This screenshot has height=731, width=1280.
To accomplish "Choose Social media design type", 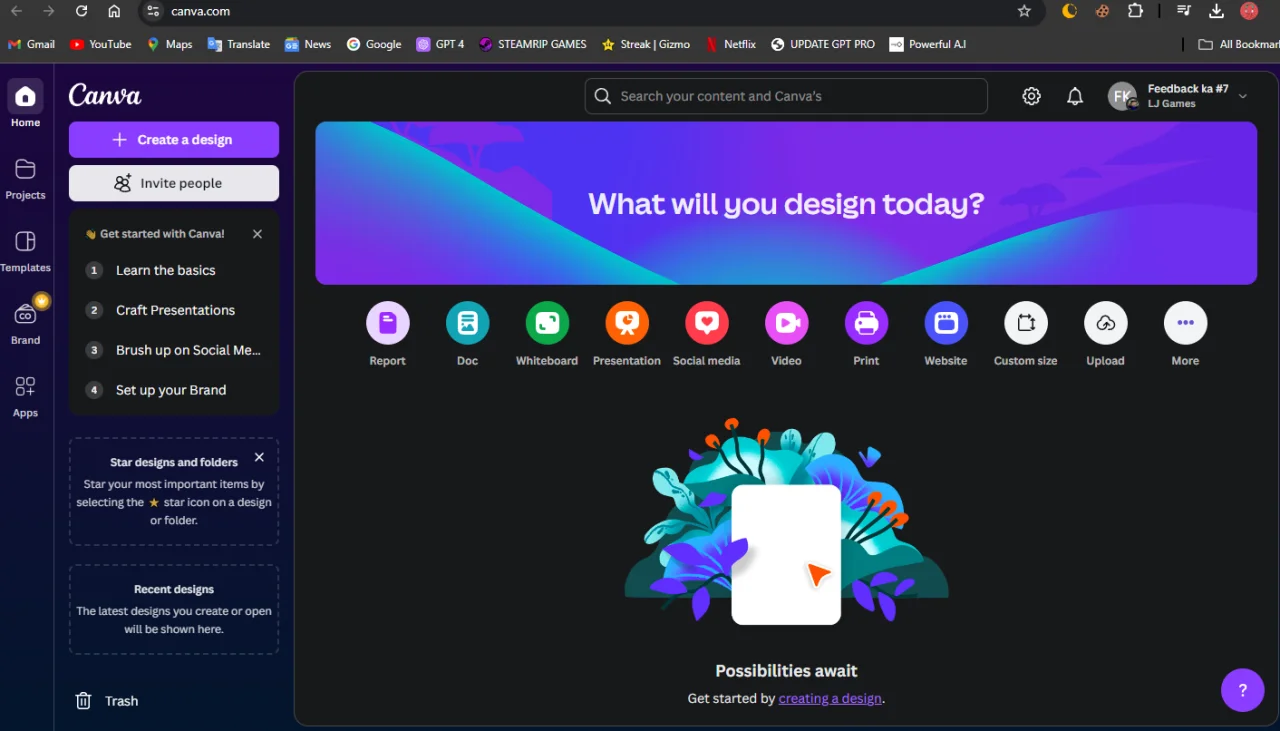I will 707,323.
